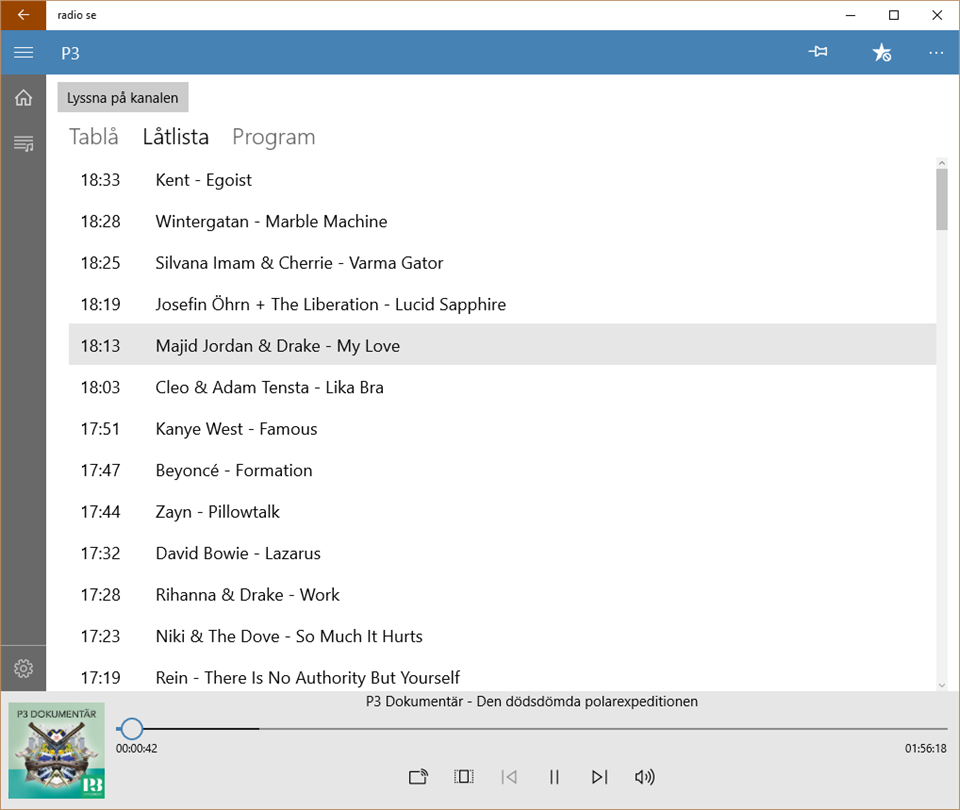Pause the P3 Dokumentär playback
This screenshot has width=960, height=810.
[554, 777]
